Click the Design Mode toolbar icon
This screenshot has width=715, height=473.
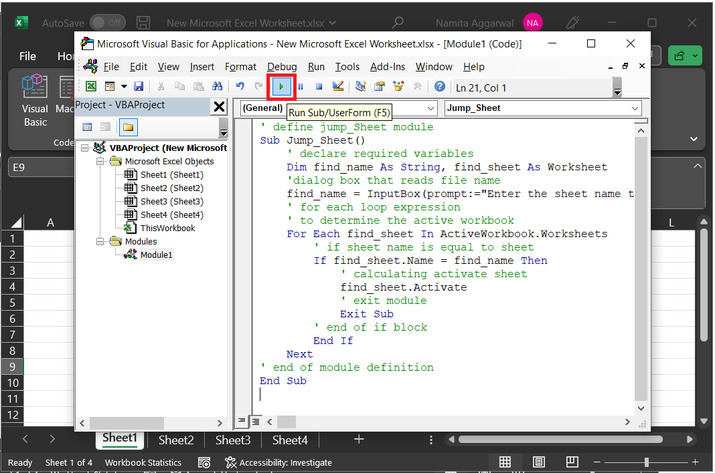coord(338,87)
